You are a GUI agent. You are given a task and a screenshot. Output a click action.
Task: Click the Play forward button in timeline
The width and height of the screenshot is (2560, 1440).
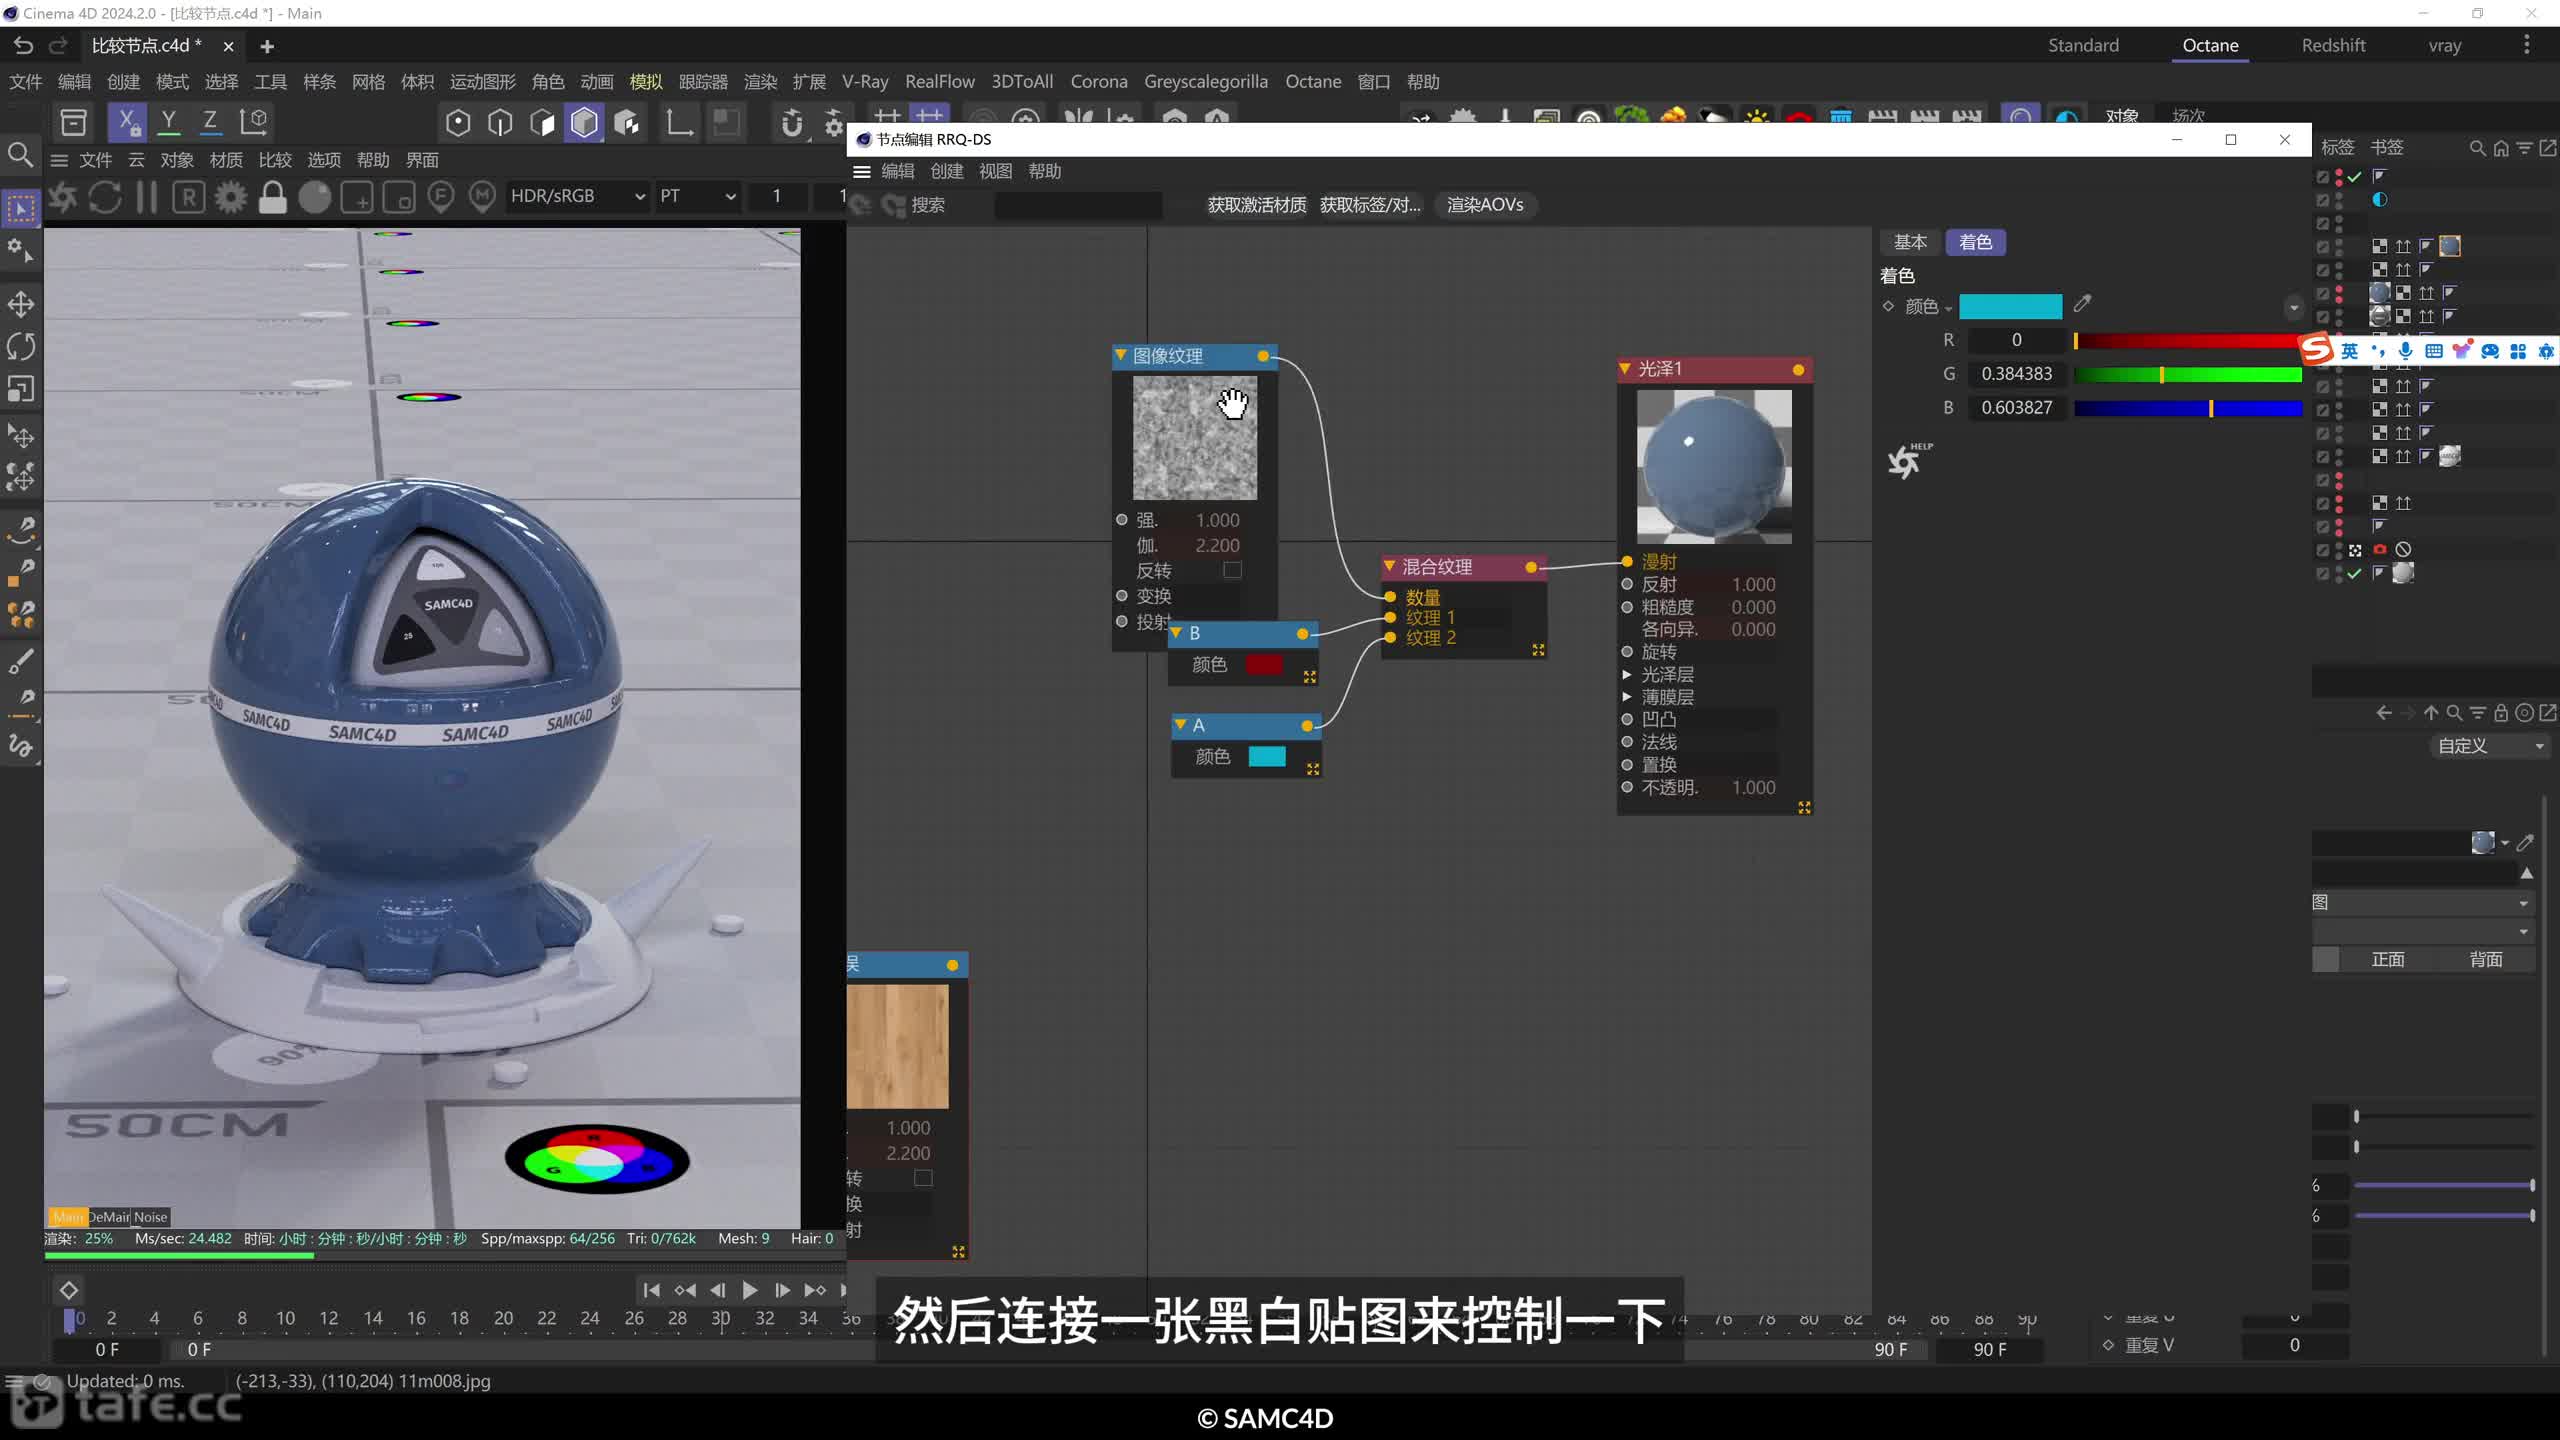tap(749, 1290)
